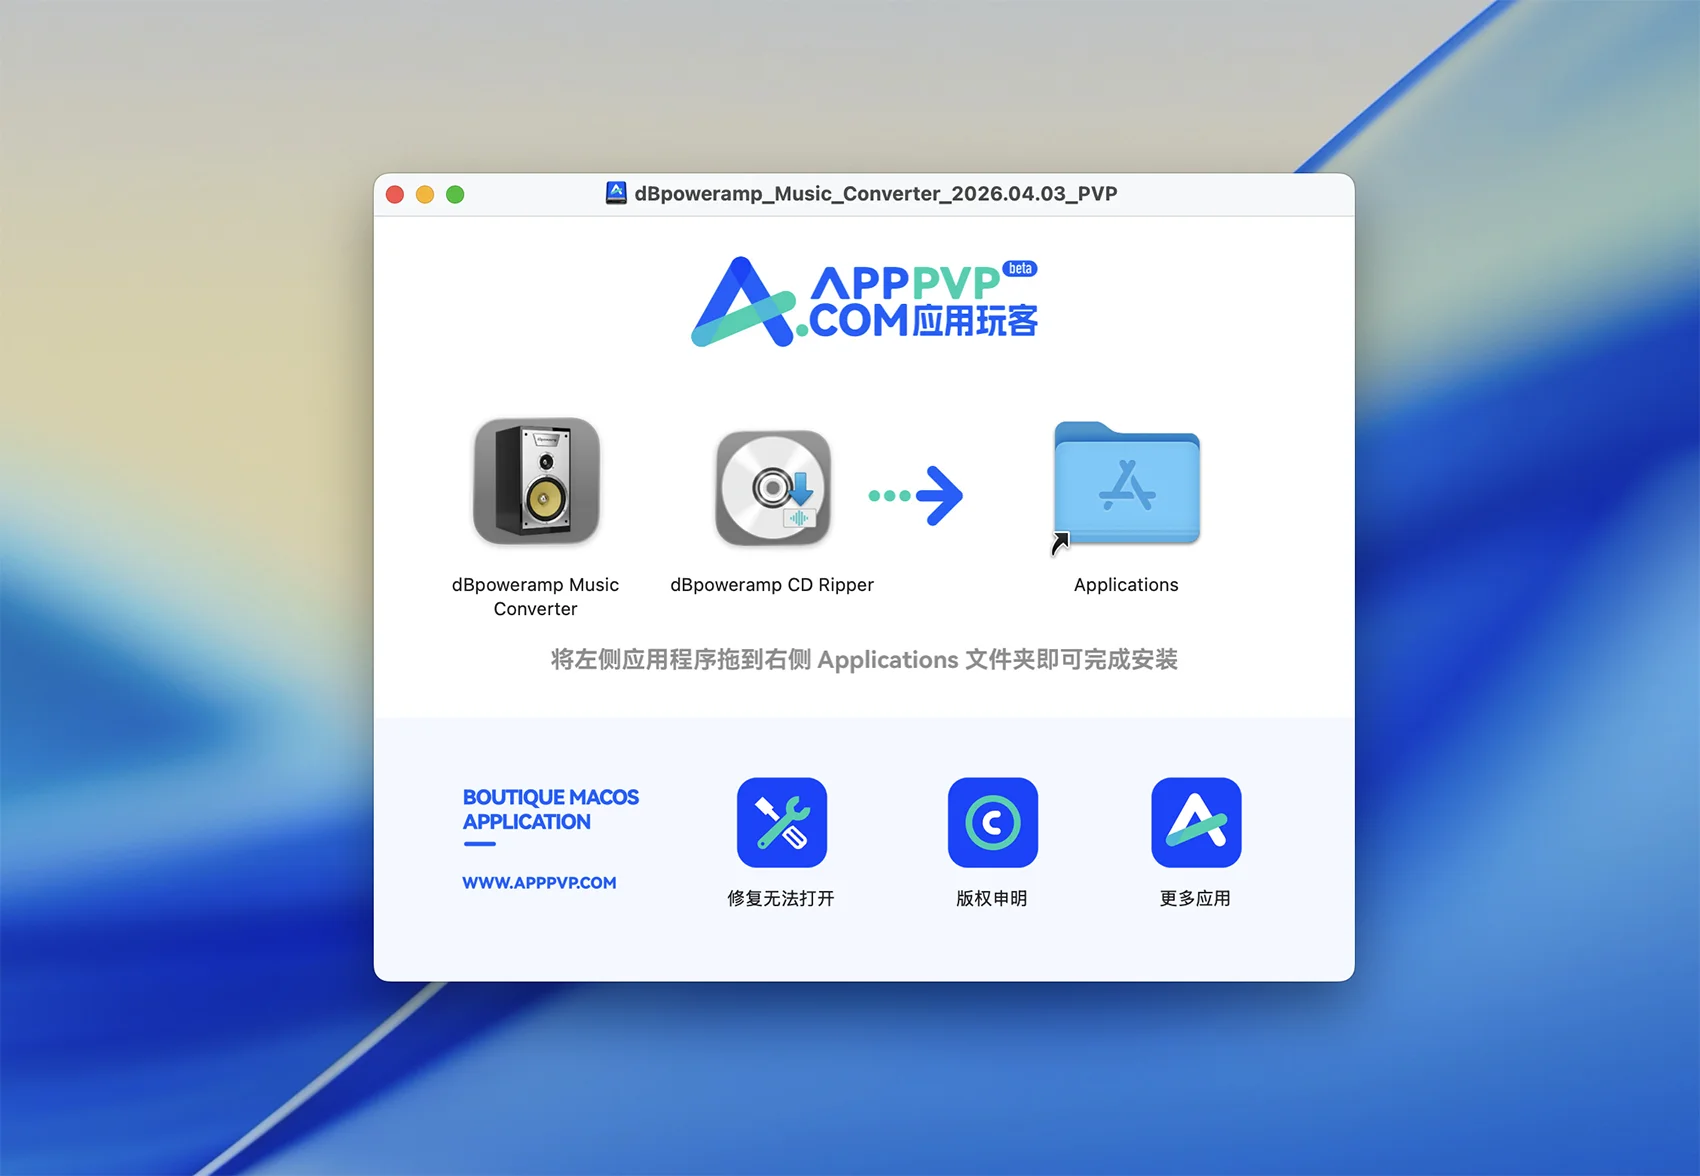
Task: Click the Applications folder name label
Action: tap(1126, 585)
